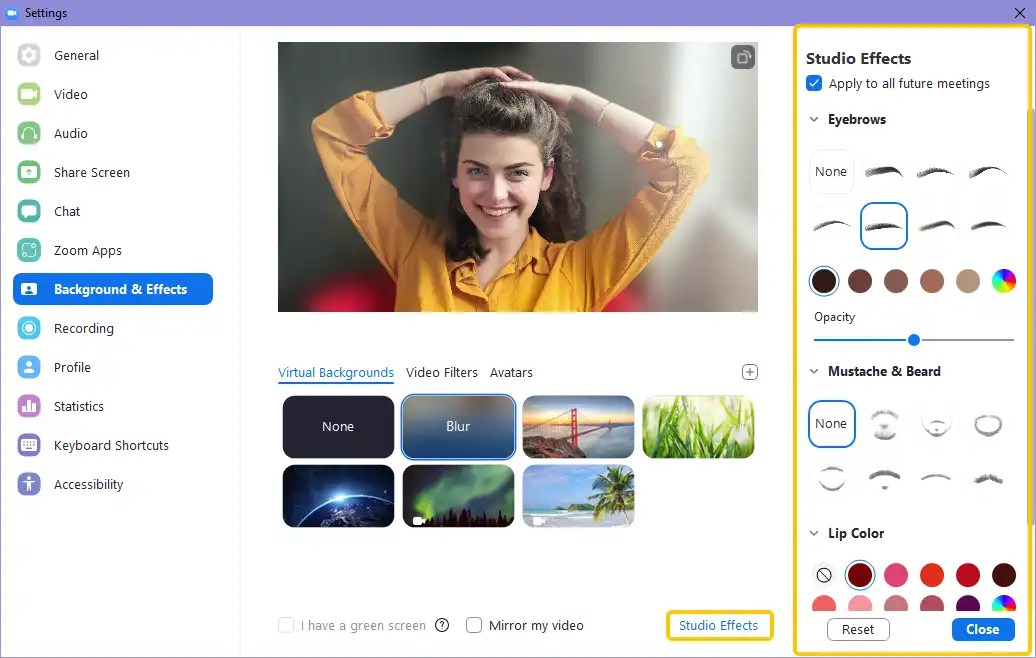Uncheck Apply to all future meetings
This screenshot has width=1036, height=658.
point(814,84)
